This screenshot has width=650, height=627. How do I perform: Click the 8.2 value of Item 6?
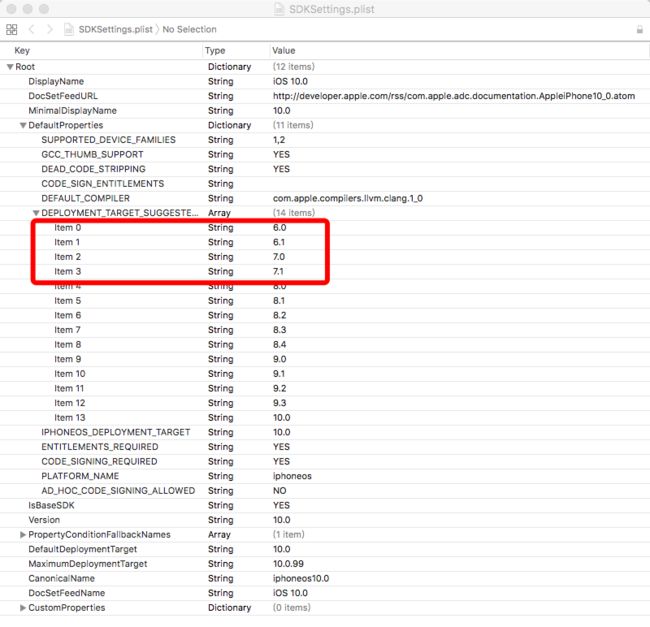point(279,315)
